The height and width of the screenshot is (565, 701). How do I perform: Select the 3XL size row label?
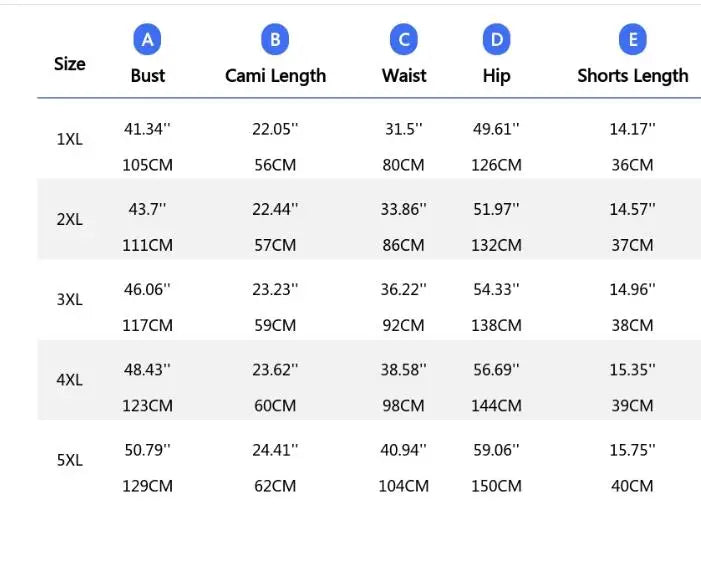pos(70,299)
